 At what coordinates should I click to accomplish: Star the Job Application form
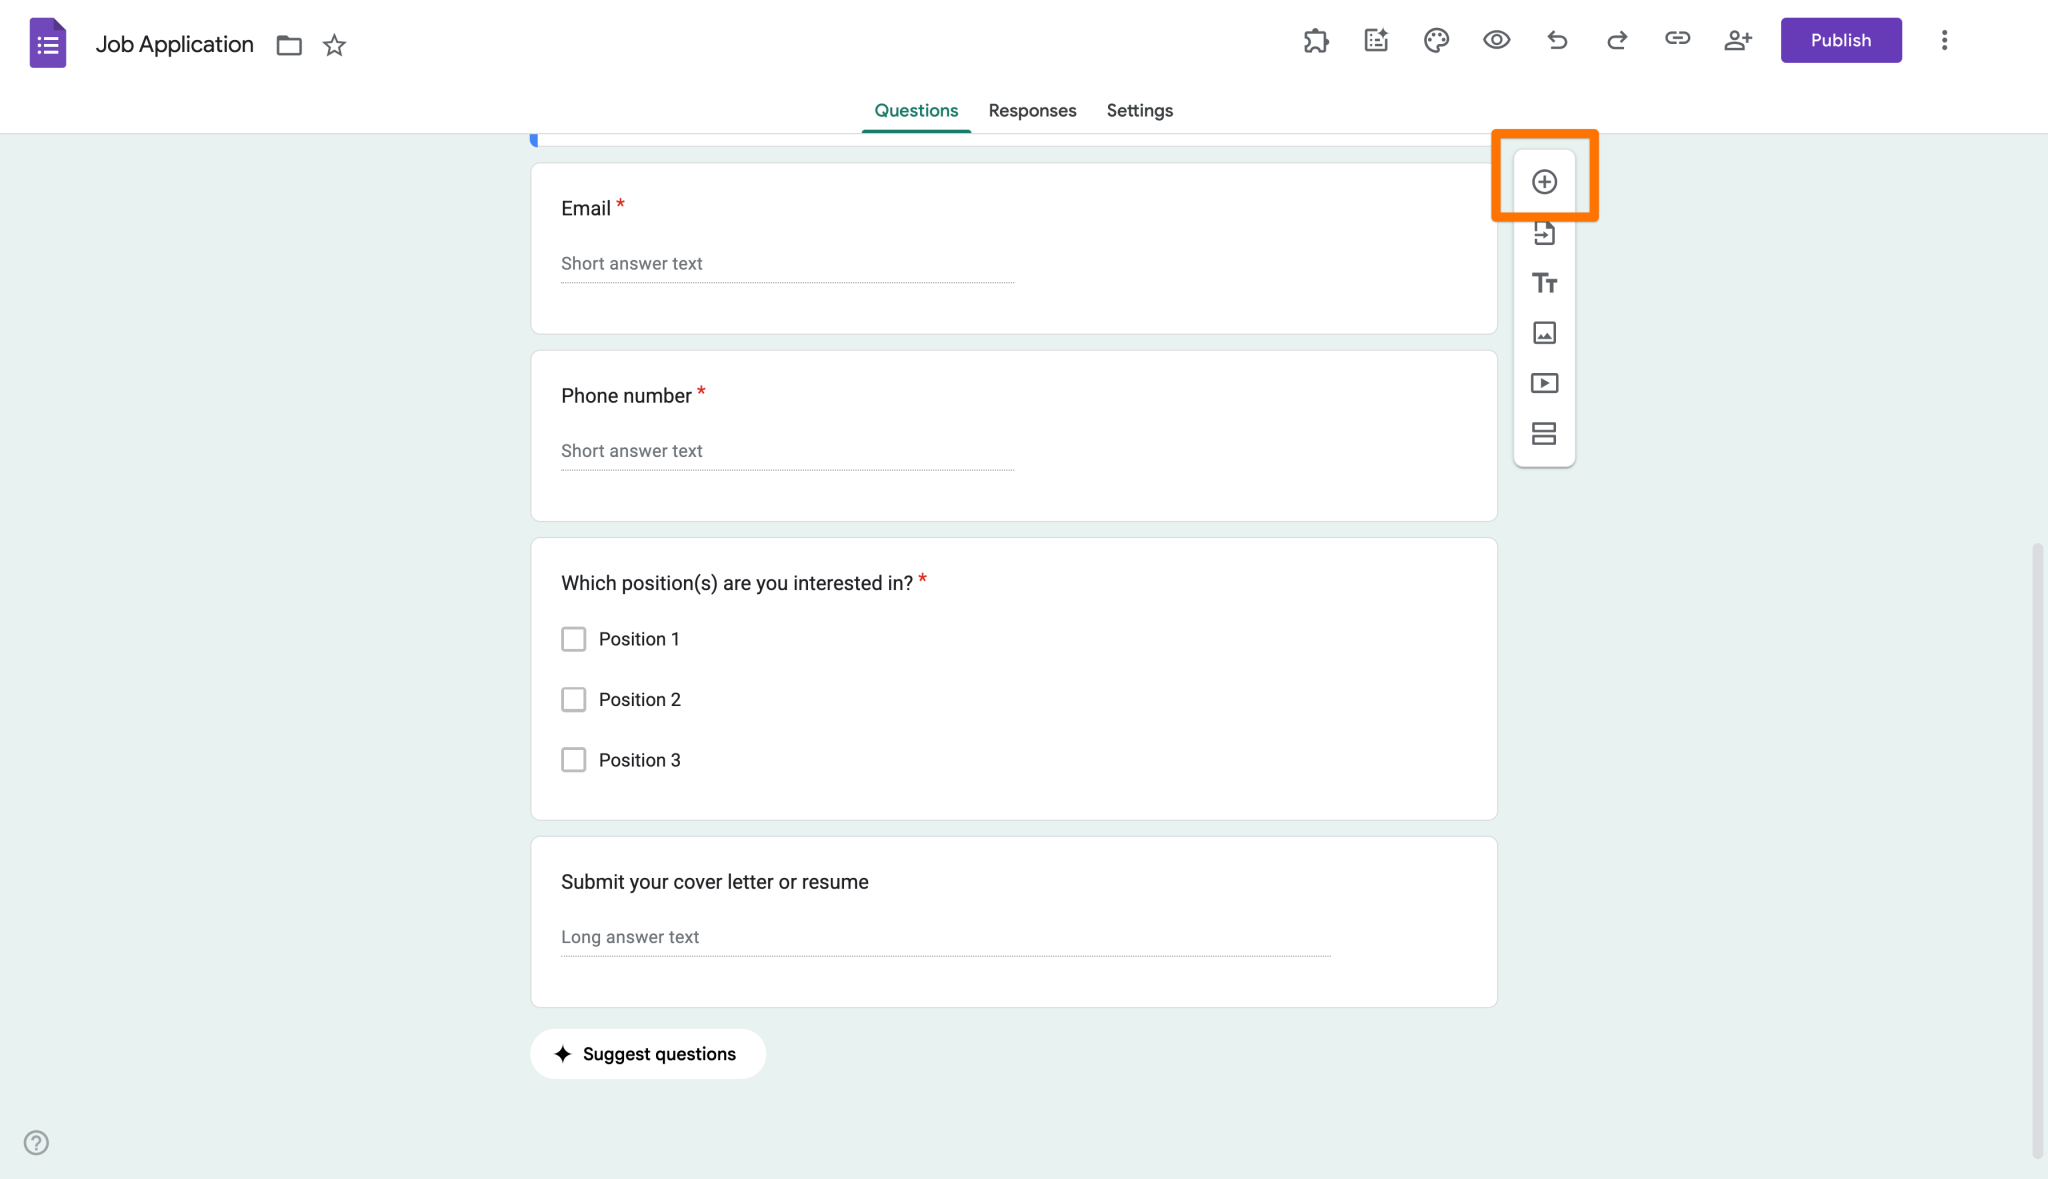click(334, 45)
